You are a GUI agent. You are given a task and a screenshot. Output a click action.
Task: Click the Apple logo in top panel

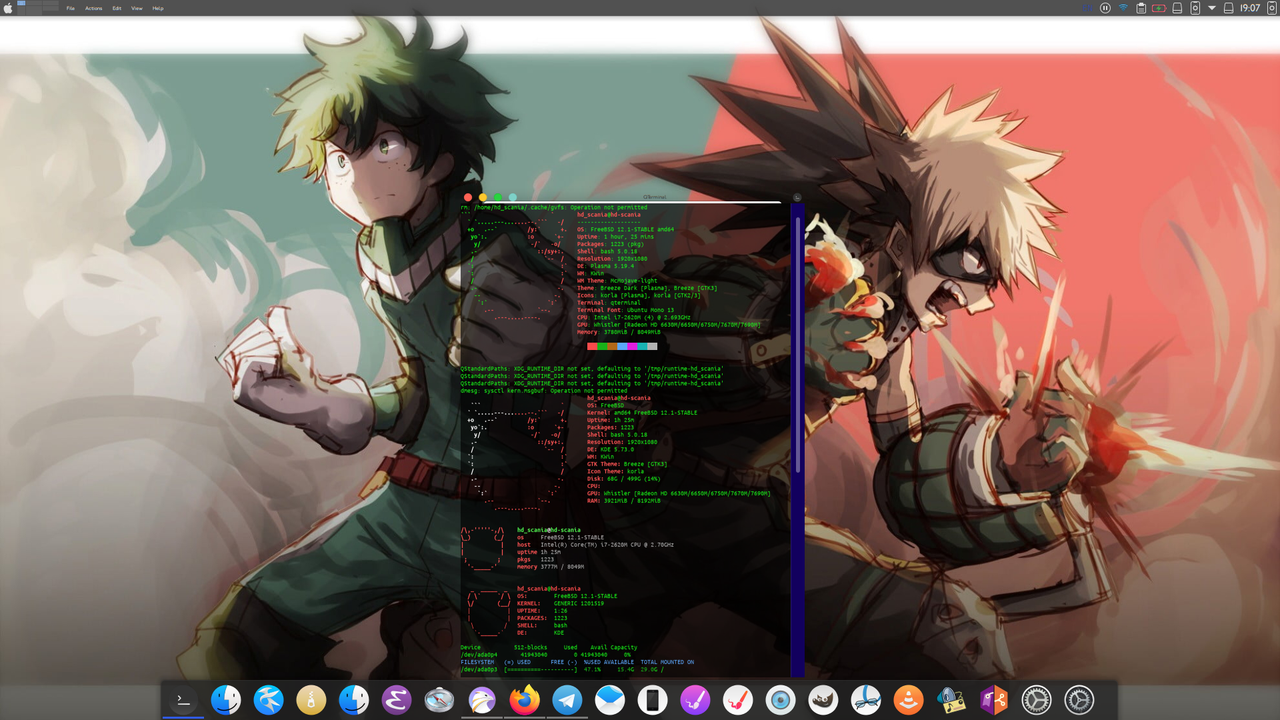tap(8, 7)
